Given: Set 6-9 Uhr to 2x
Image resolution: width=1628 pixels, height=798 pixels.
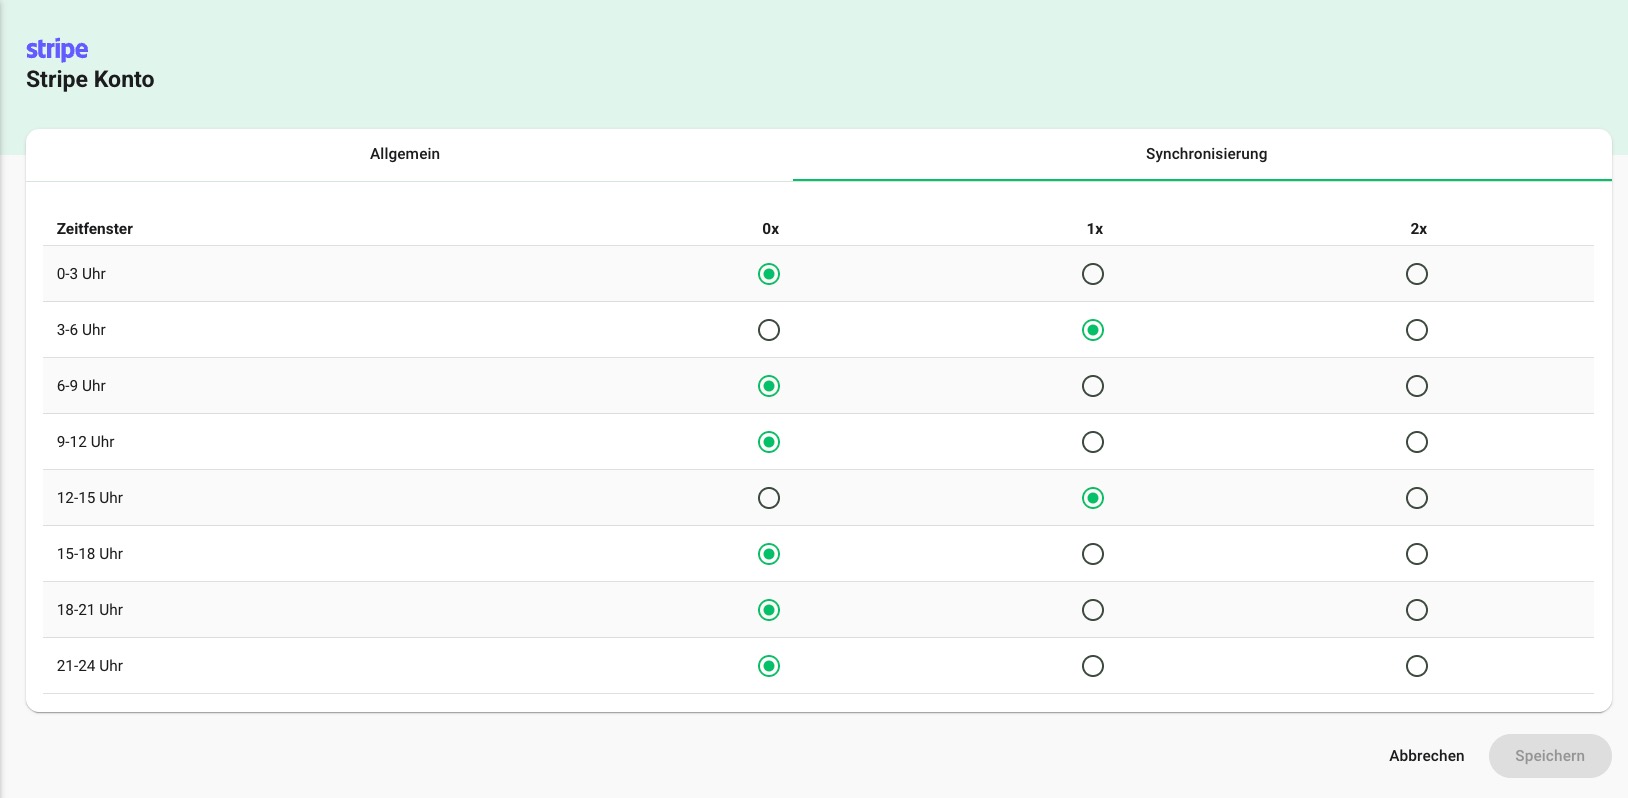Looking at the screenshot, I should 1417,386.
